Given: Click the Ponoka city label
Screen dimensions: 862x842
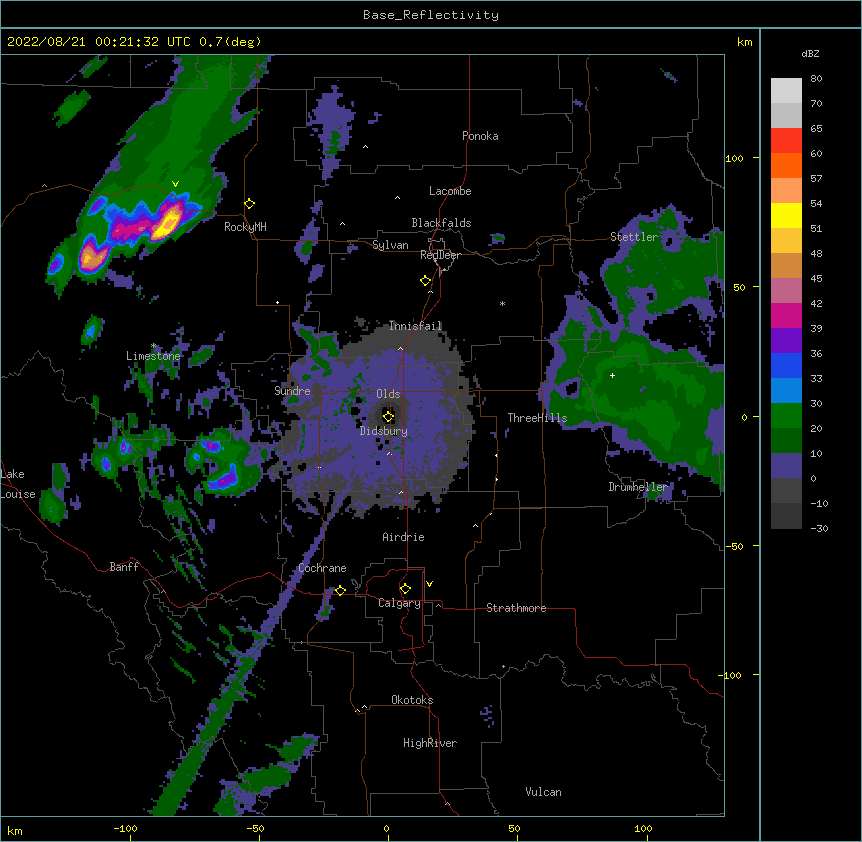Looking at the screenshot, I should coord(480,136).
